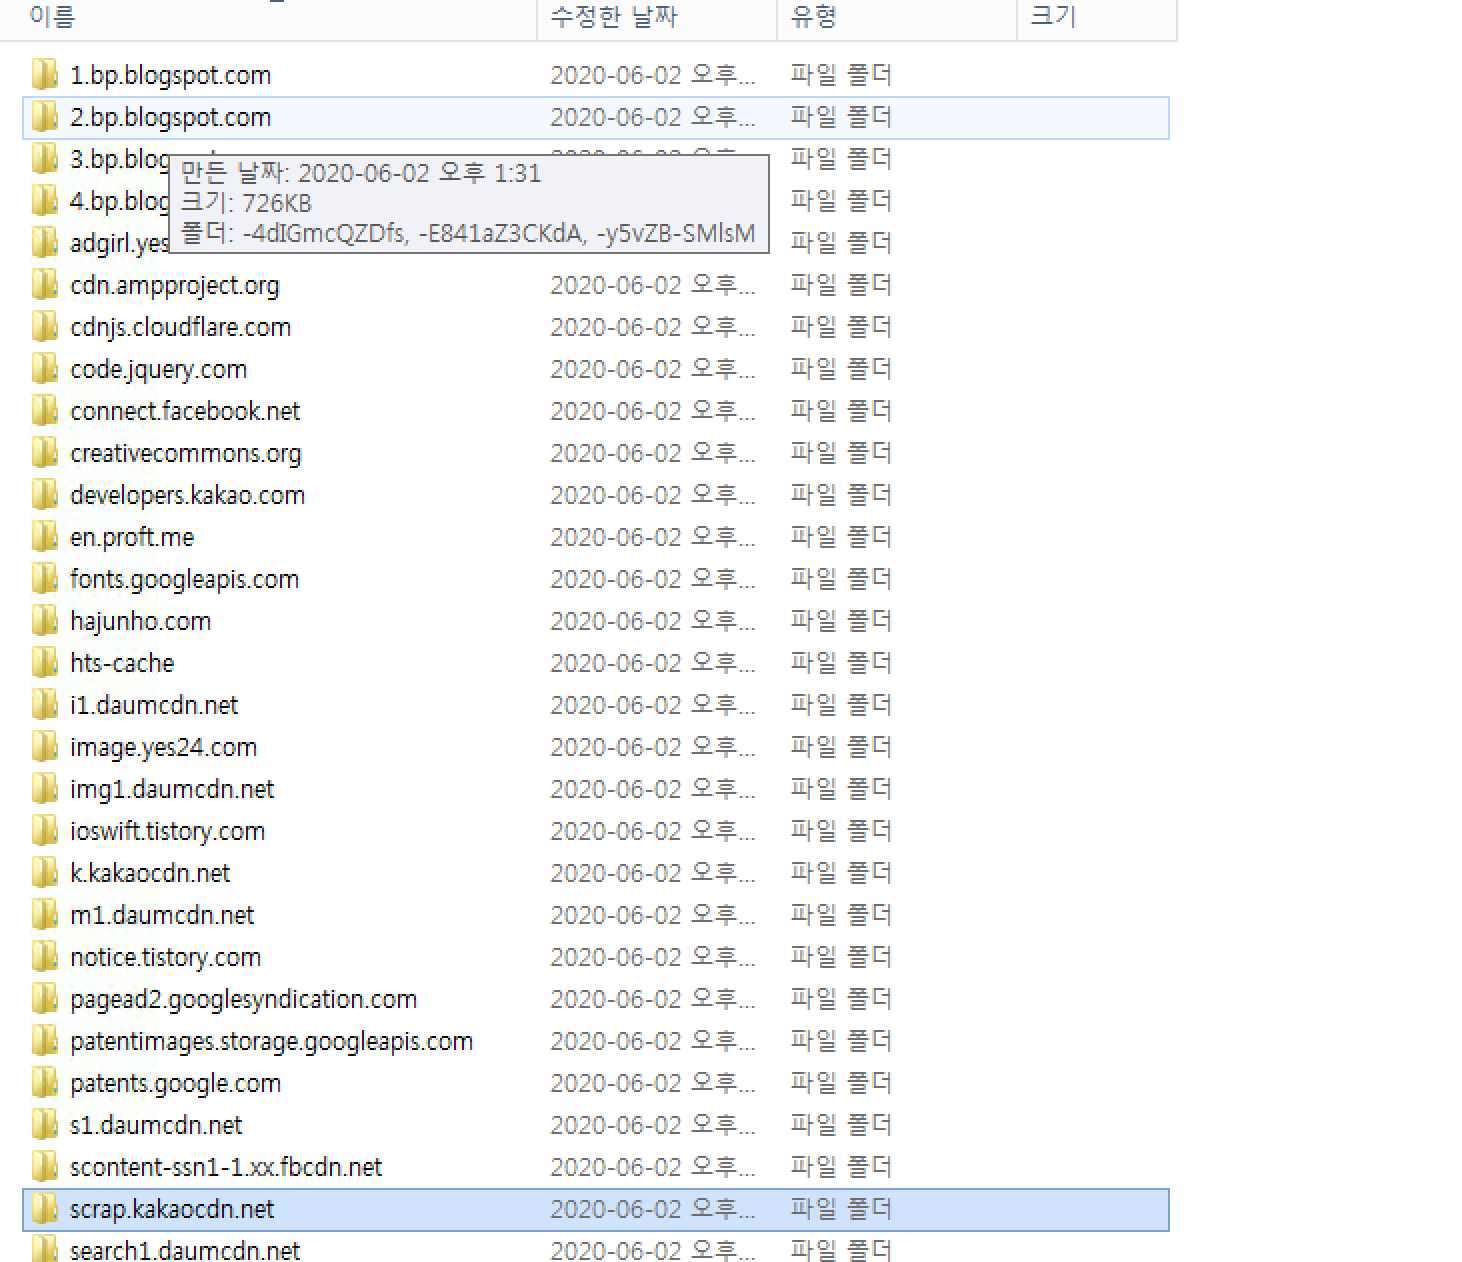Viewport: 1462px width, 1262px height.
Task: Click the notice.tistory.com name text
Action: click(x=165, y=957)
